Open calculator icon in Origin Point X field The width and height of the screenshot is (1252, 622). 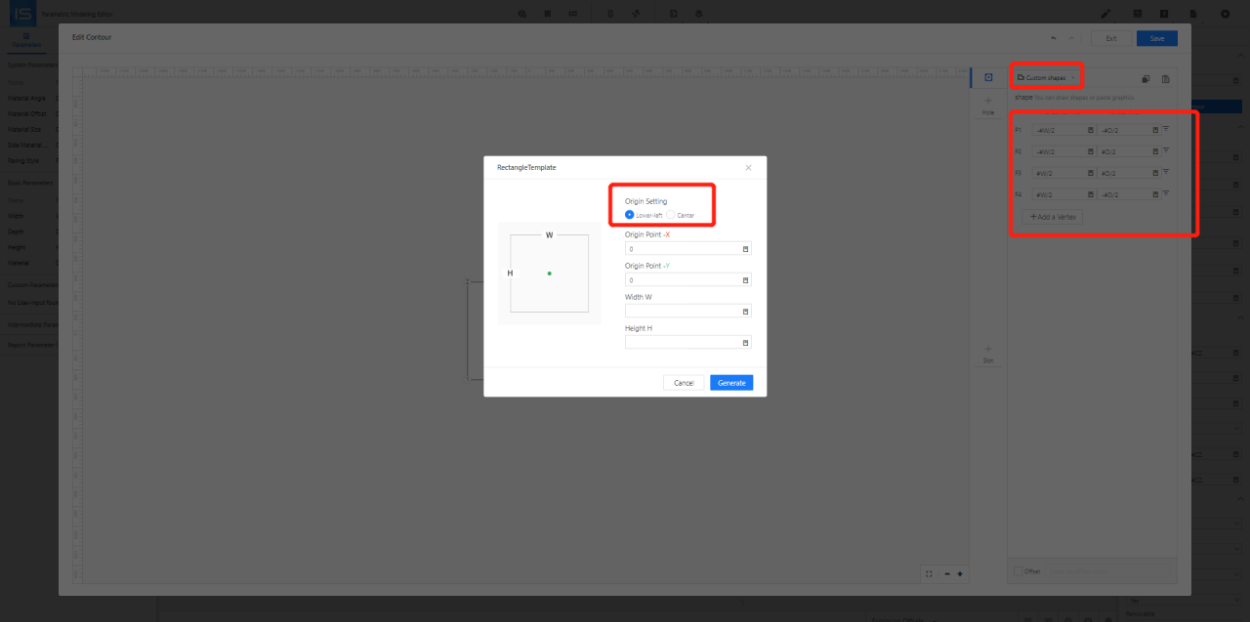pyautogui.click(x=745, y=248)
